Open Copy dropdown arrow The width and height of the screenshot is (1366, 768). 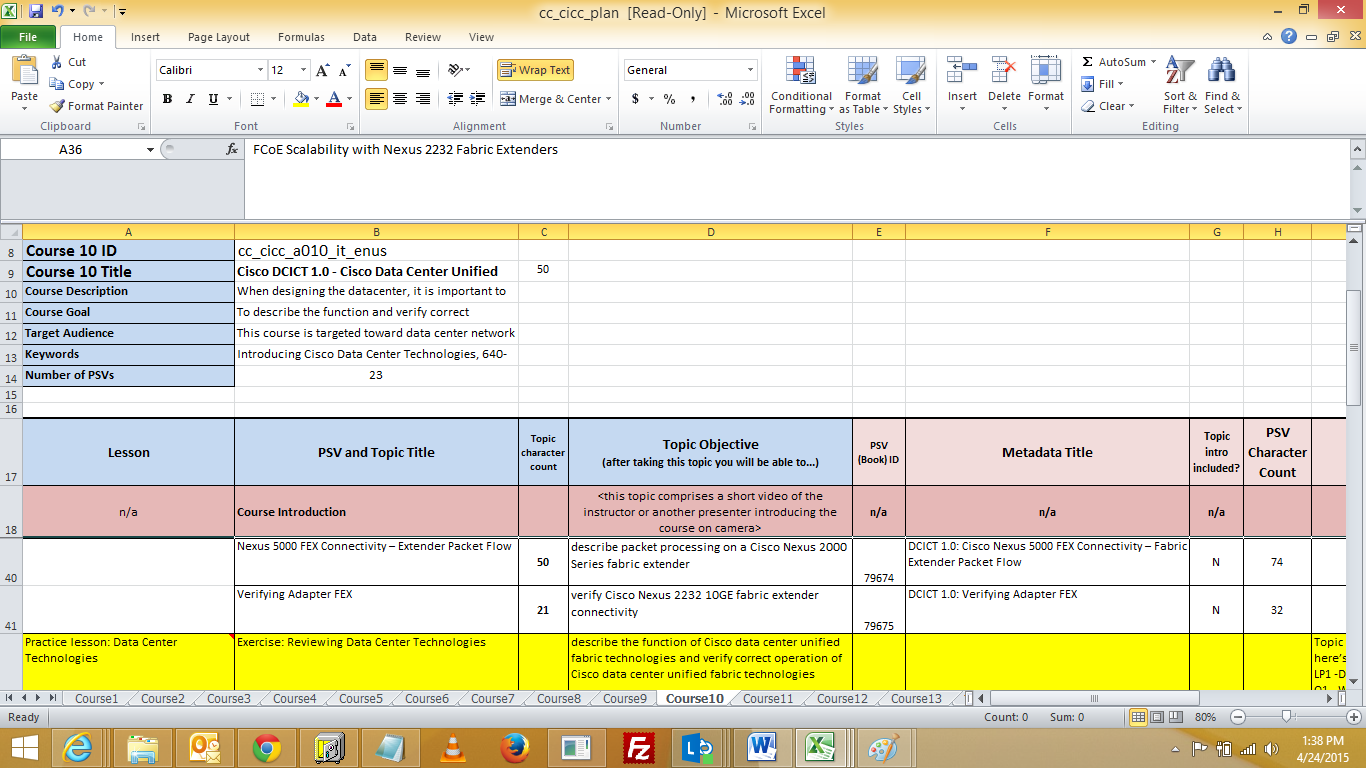tap(101, 85)
